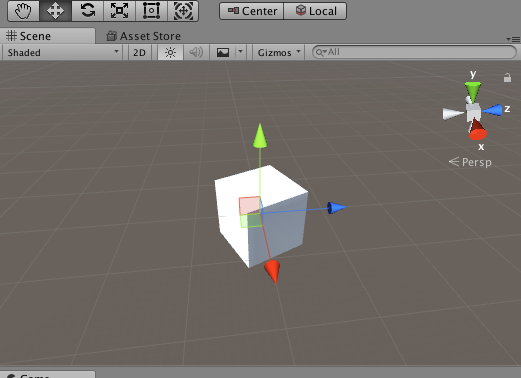Open search filter magnifier dropdown
Viewport: 521px width, 378px height.
tap(321, 52)
